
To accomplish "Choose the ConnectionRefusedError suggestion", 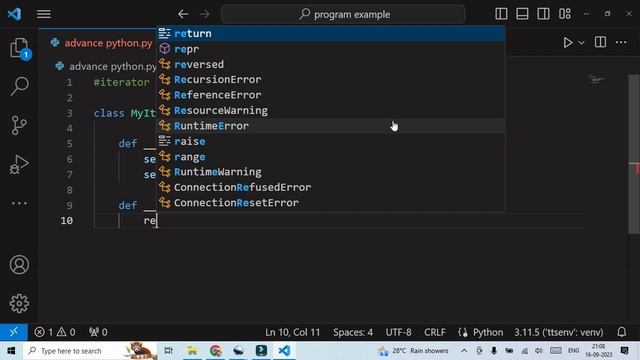I will pyautogui.click(x=331, y=187).
